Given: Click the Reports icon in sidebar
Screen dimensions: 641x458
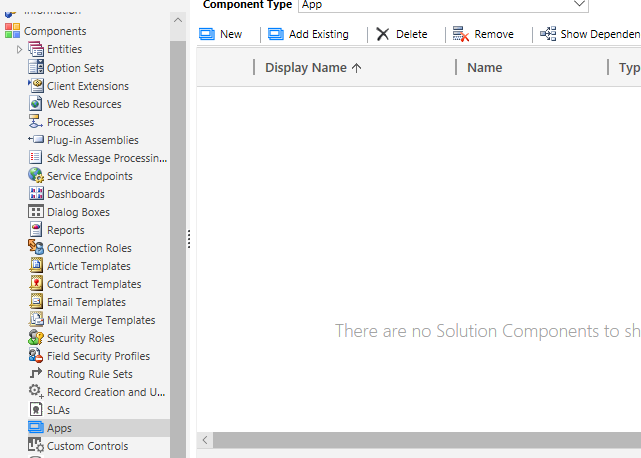Looking at the screenshot, I should [36, 230].
